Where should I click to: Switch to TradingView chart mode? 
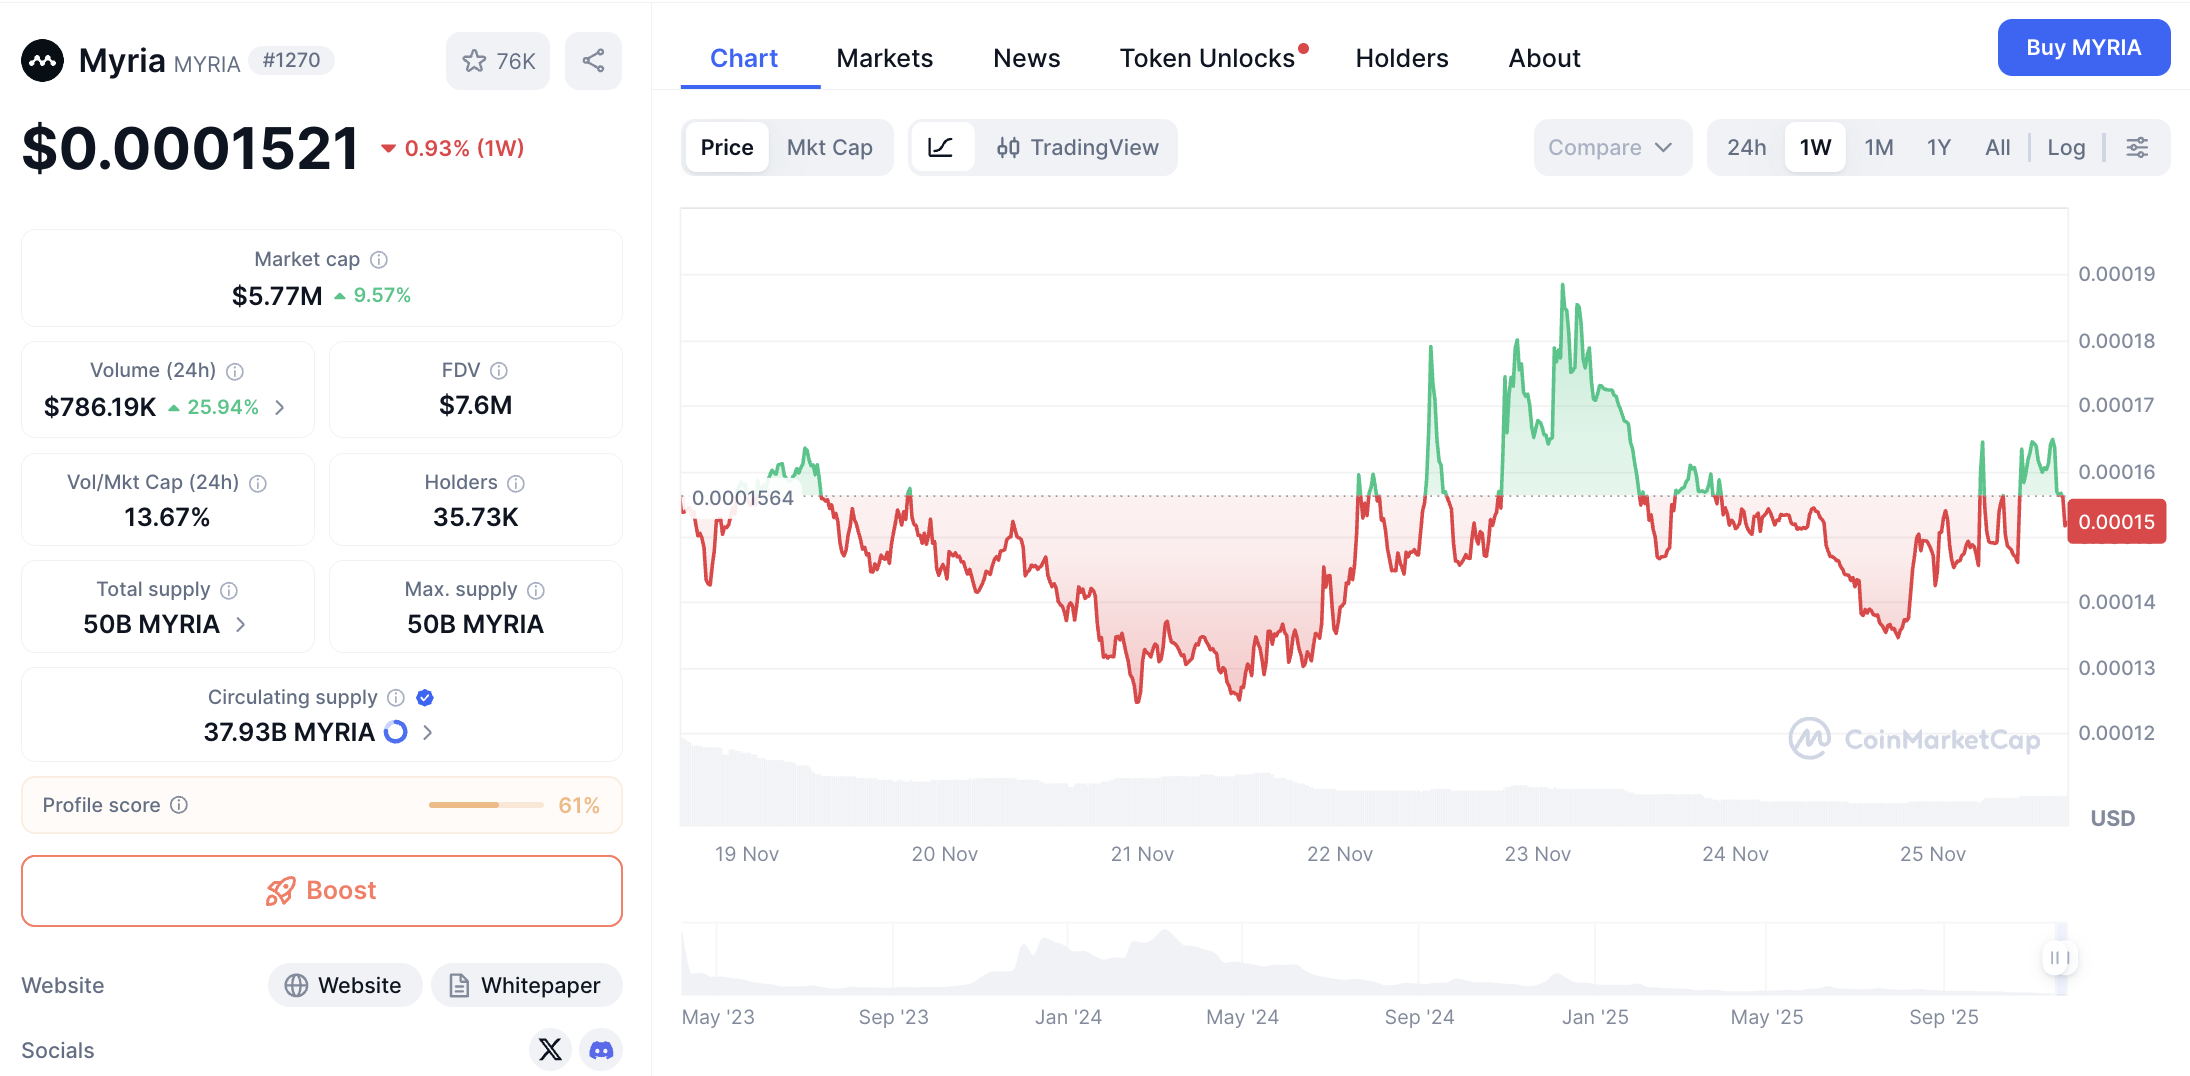tap(1077, 148)
